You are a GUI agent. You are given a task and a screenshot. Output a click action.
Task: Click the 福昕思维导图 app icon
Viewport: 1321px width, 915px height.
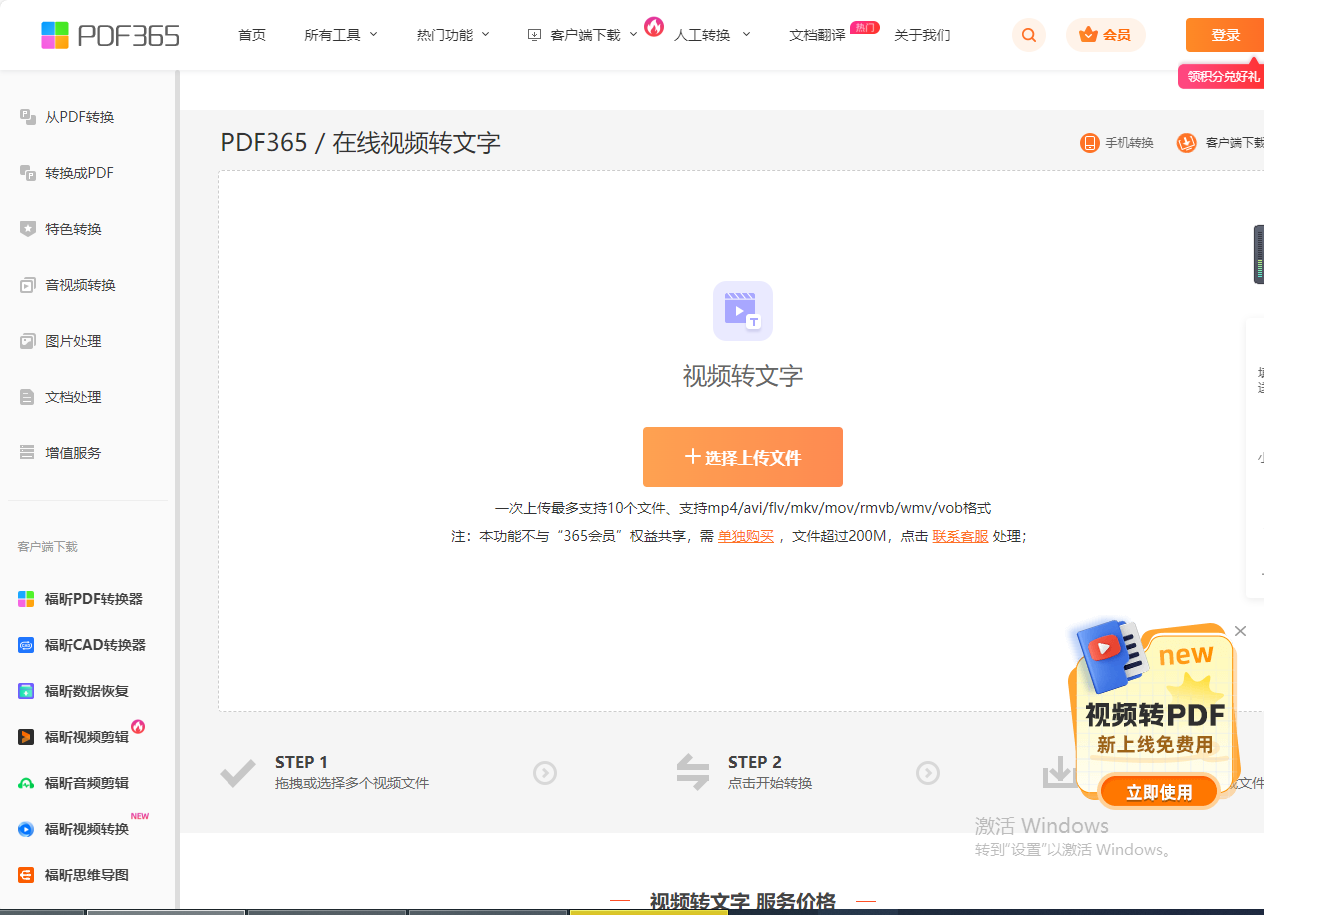[x=26, y=875]
